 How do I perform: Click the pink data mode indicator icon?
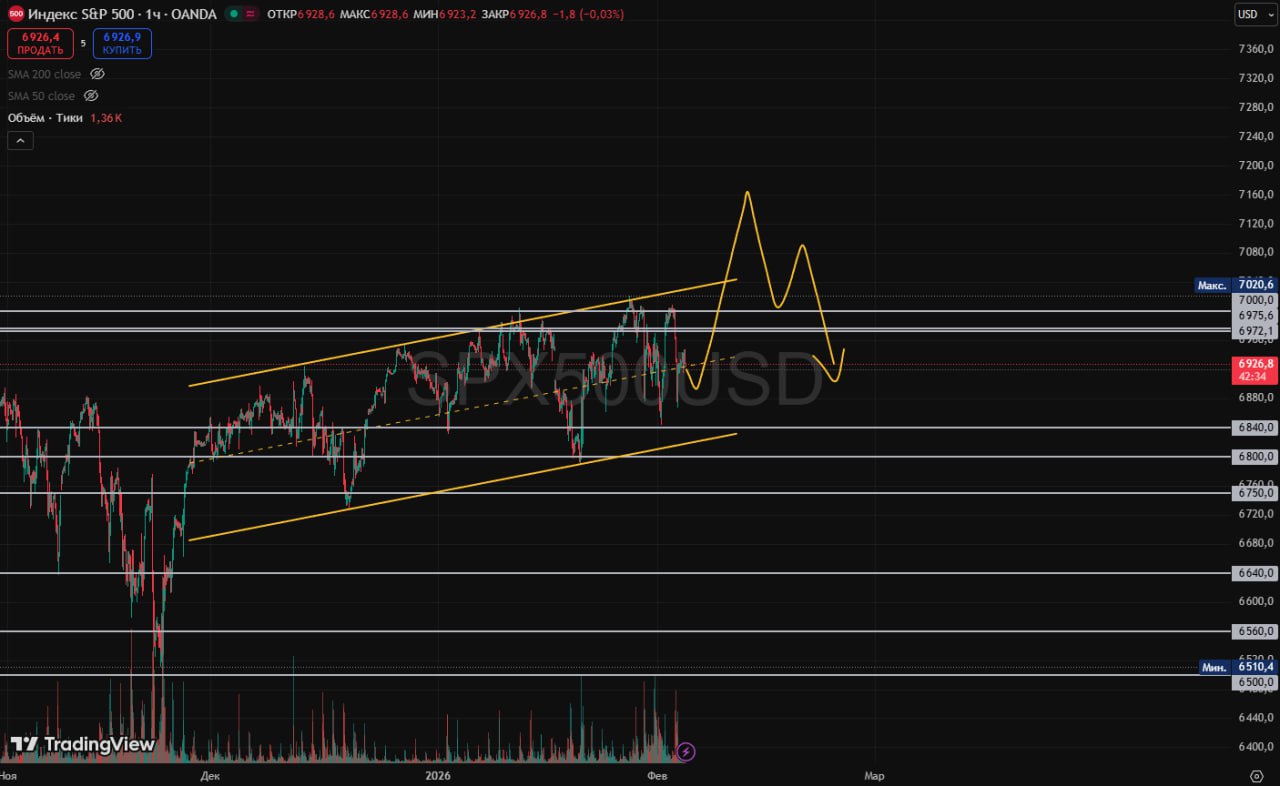tap(250, 14)
